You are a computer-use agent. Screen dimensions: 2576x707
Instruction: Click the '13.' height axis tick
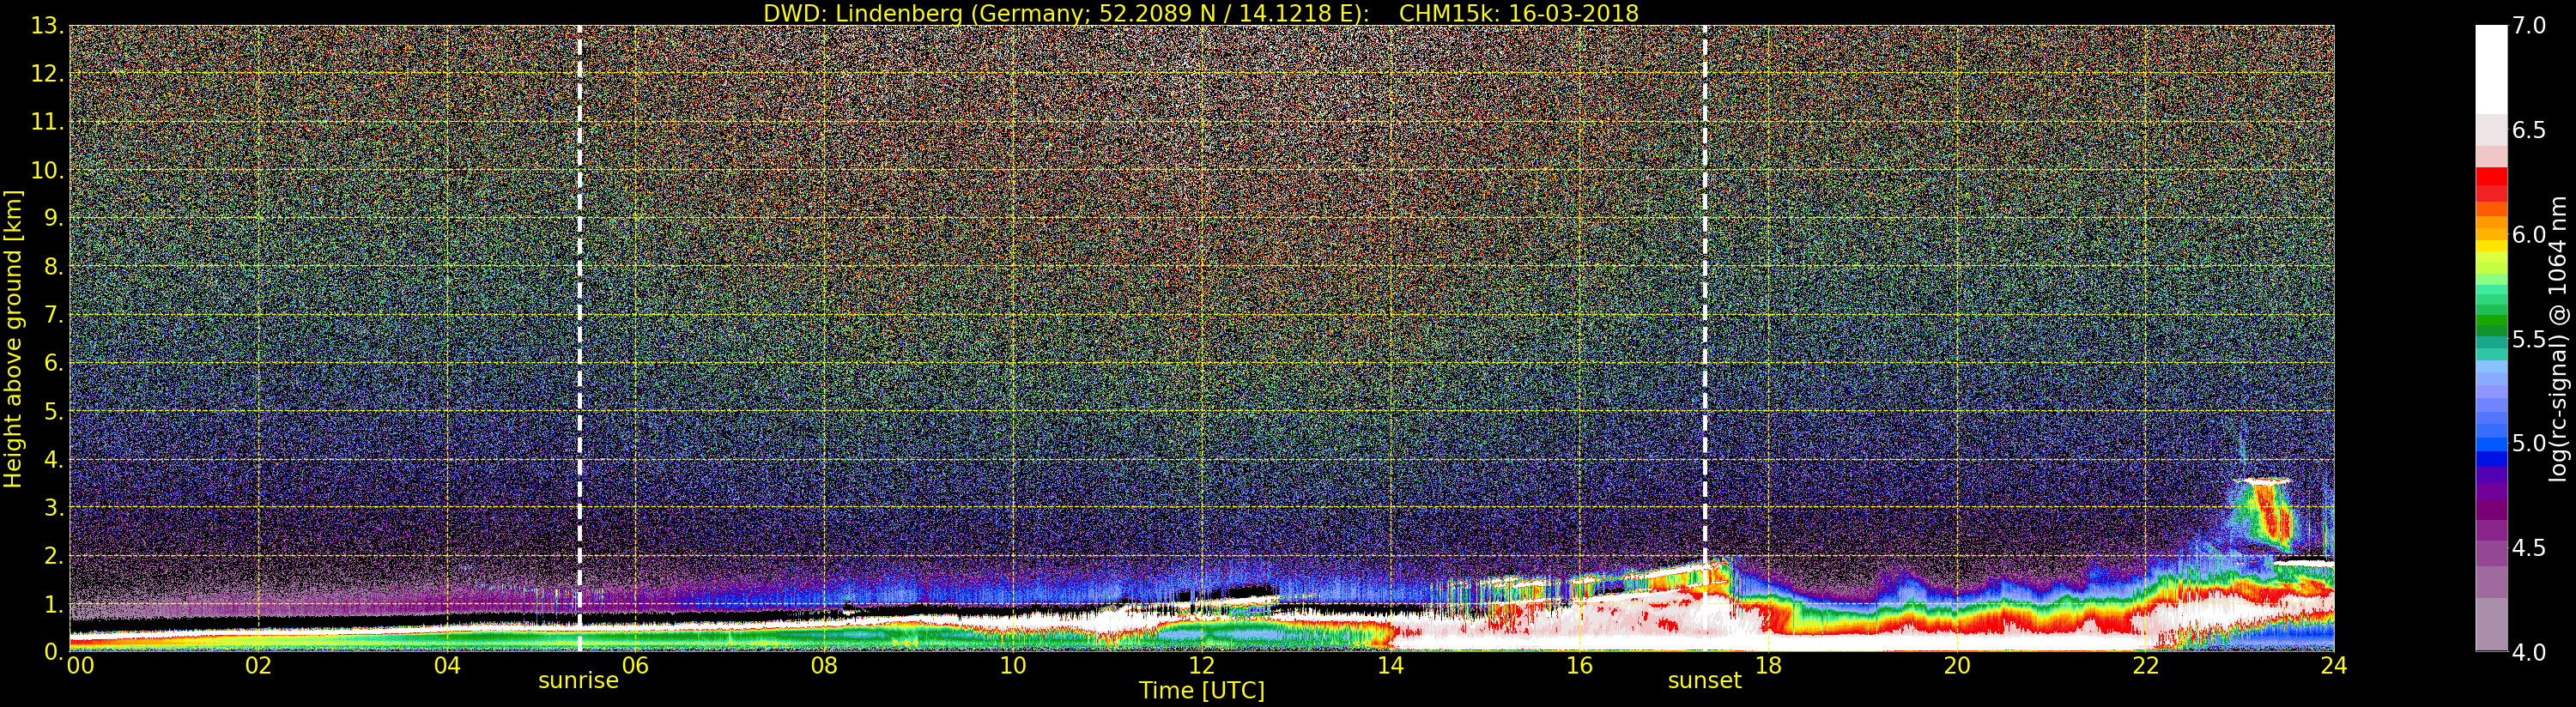[48, 26]
